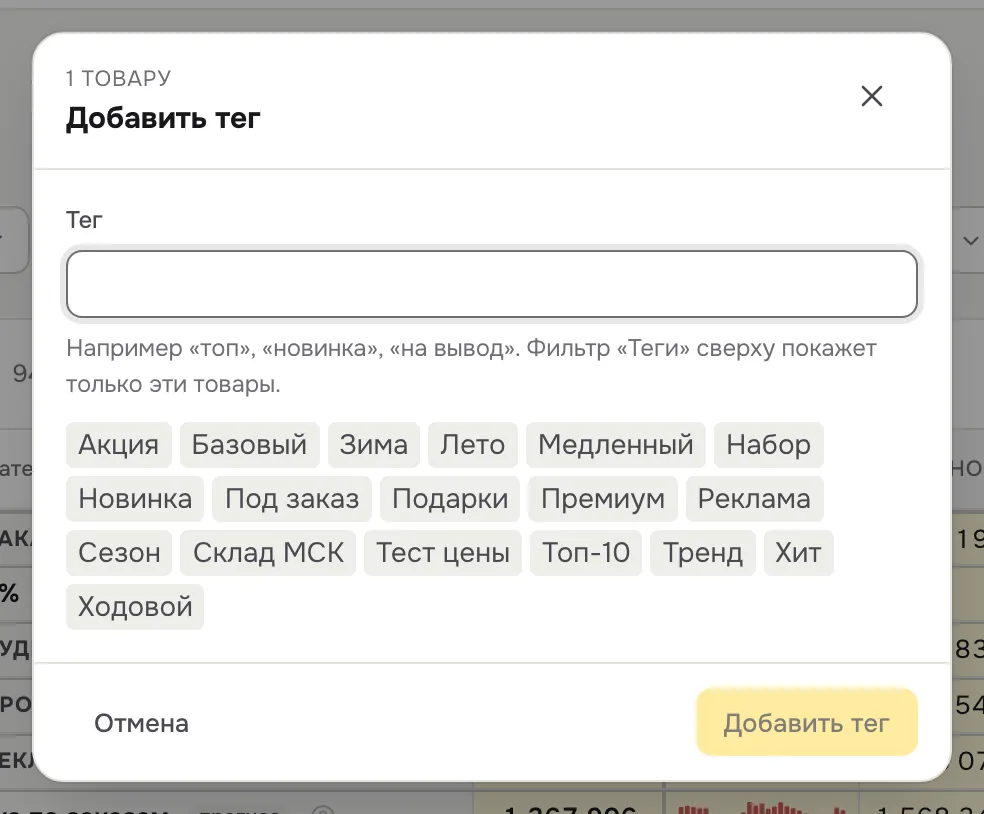Select the Базовый tag chip

(x=250, y=445)
